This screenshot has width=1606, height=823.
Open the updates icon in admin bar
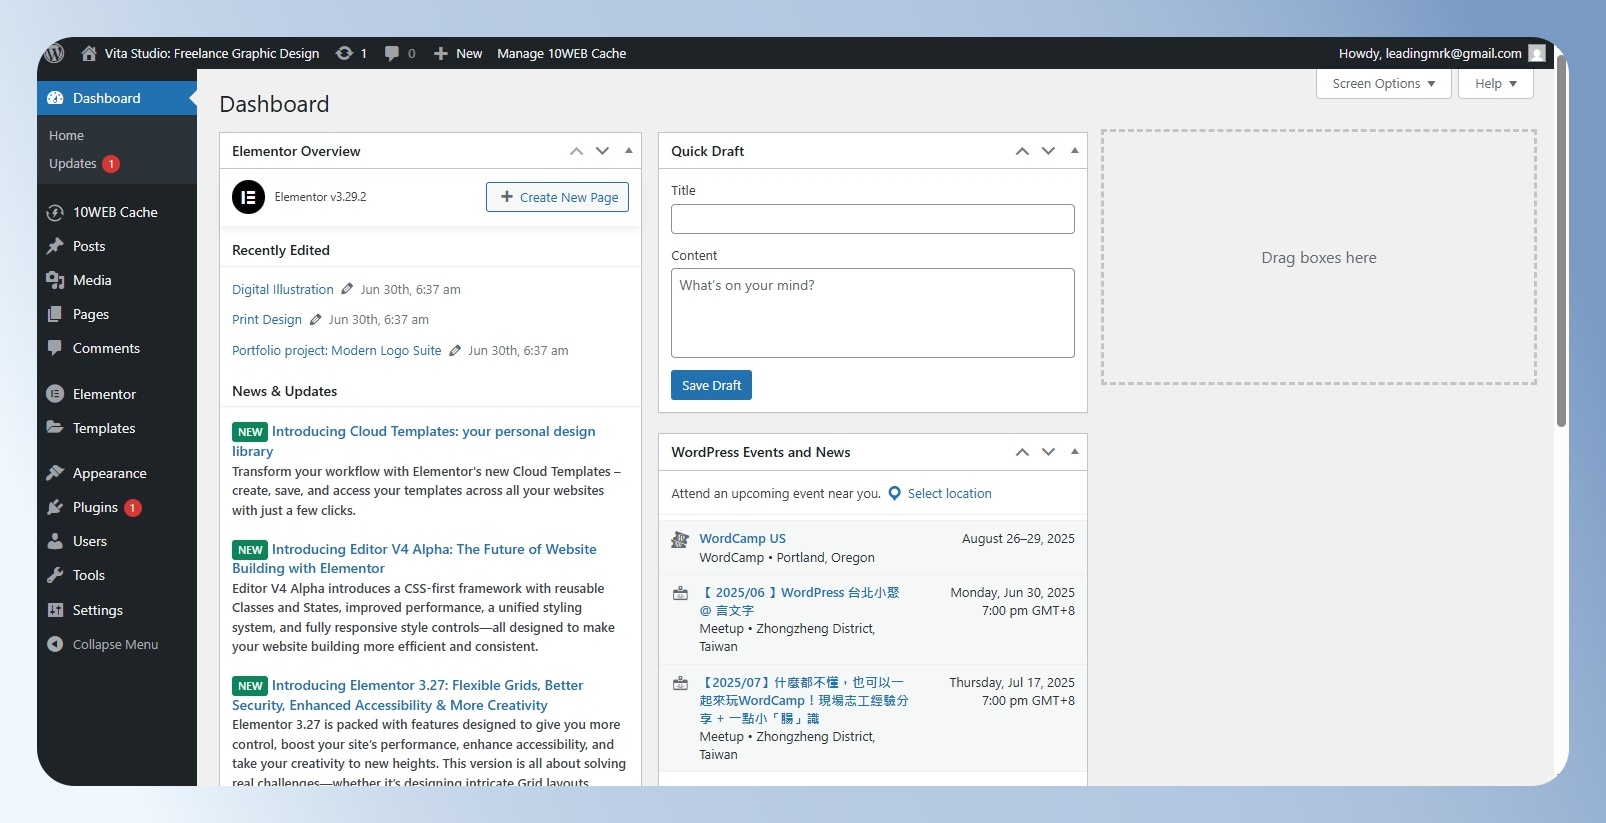click(344, 53)
